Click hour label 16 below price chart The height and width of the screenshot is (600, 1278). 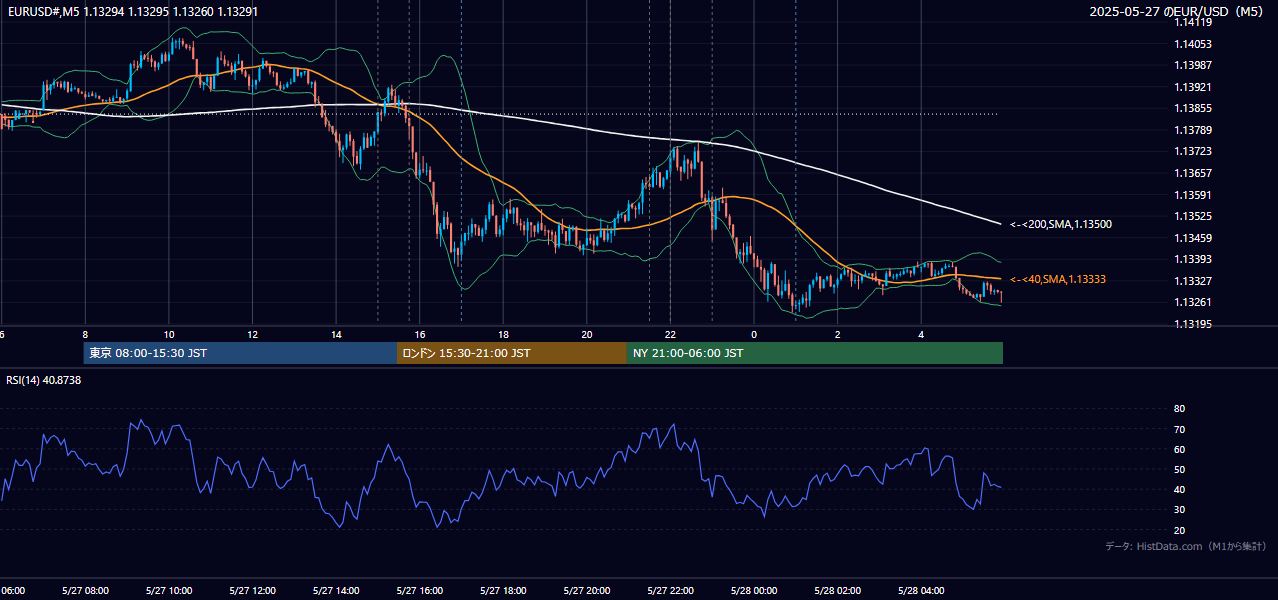coord(420,334)
